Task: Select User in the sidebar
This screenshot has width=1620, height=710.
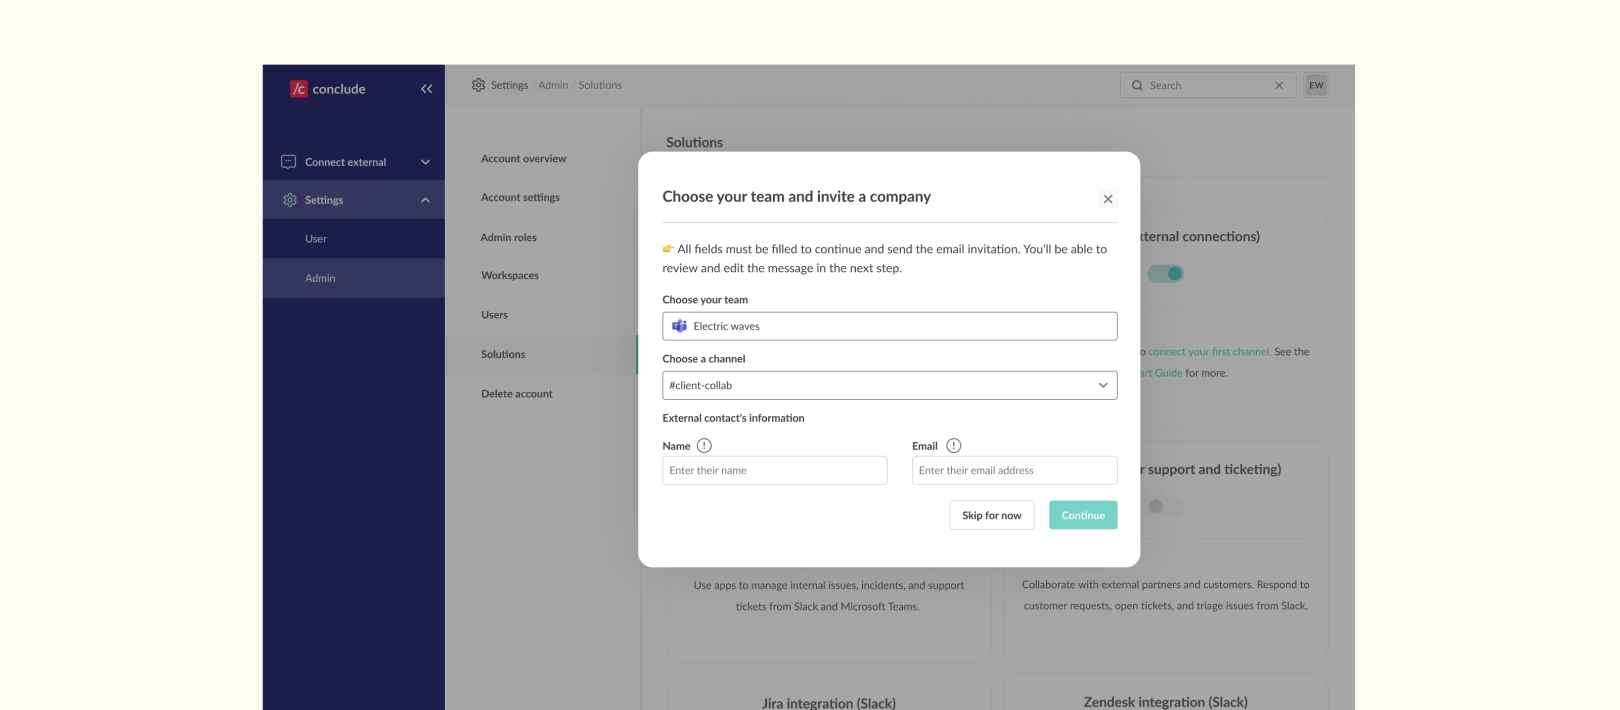Action: (x=354, y=239)
